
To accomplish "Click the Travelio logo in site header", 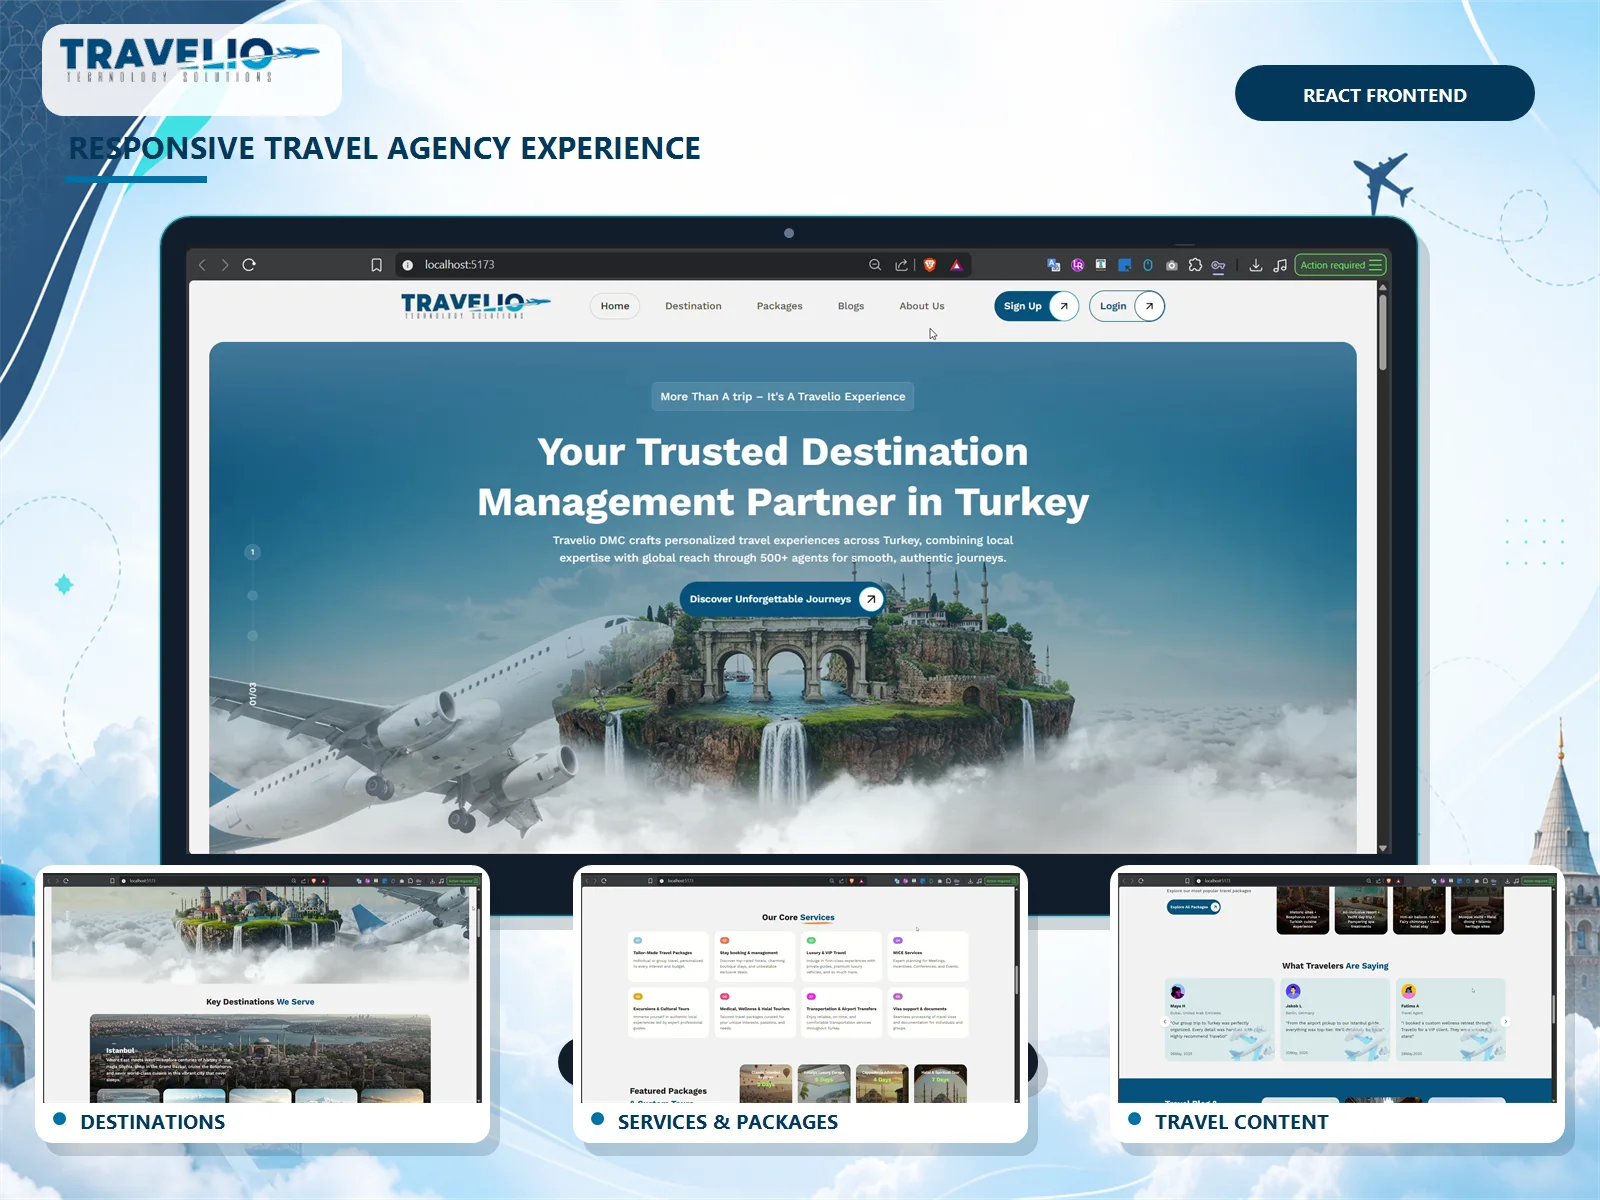I will point(475,305).
